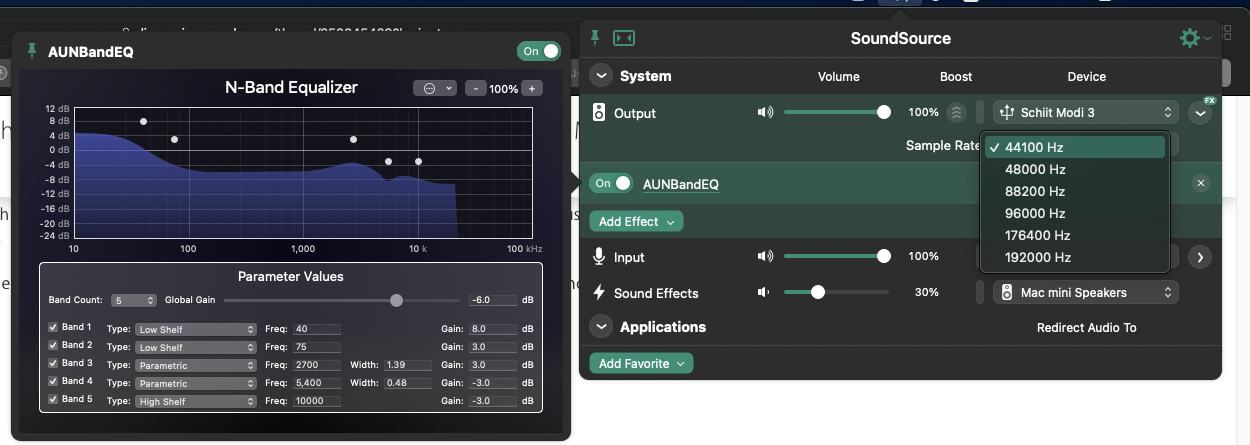The height and width of the screenshot is (445, 1250).
Task: Click the Band 4 Gain field
Action: point(493,383)
